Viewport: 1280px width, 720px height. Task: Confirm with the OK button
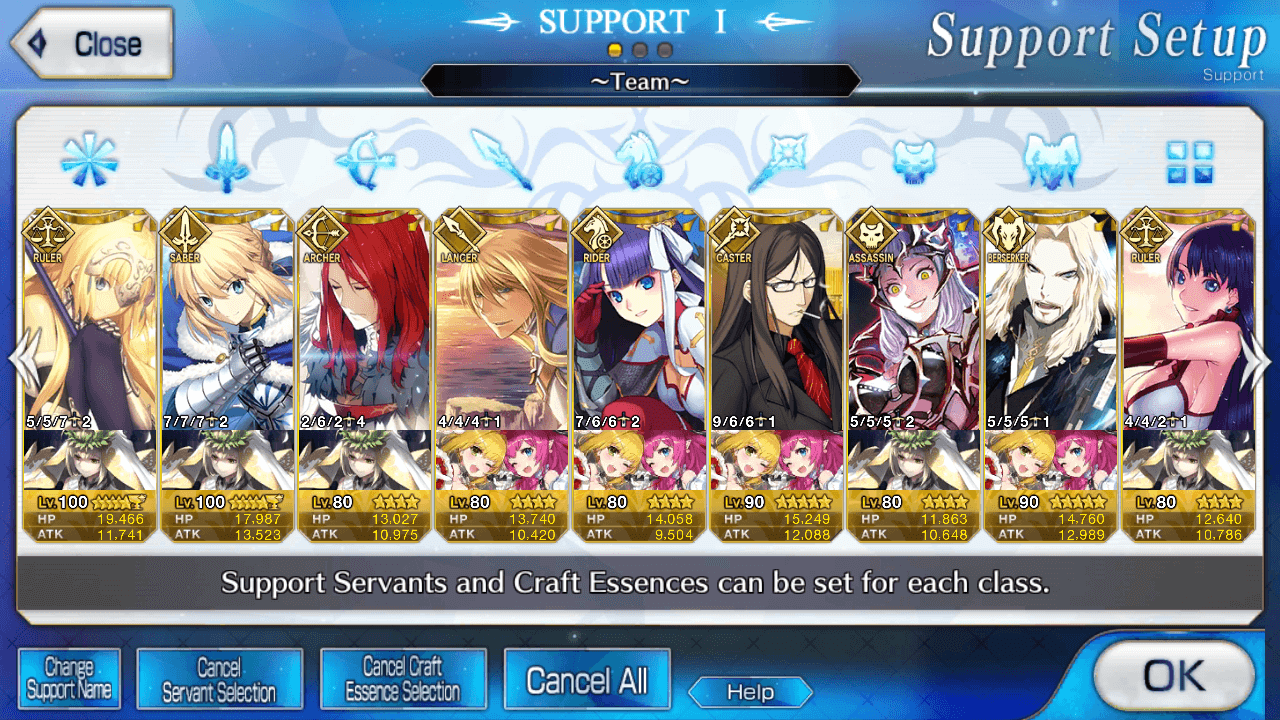pos(1174,677)
